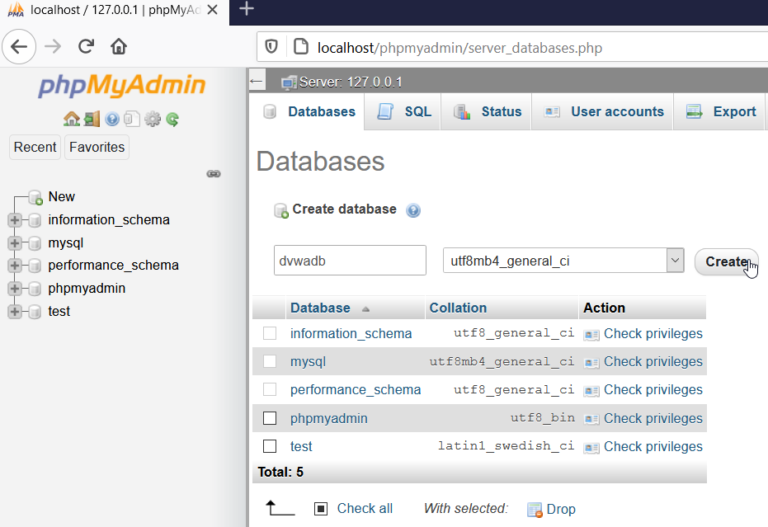Select performance_schema in navigation tree
This screenshot has width=768, height=527.
pos(113,265)
